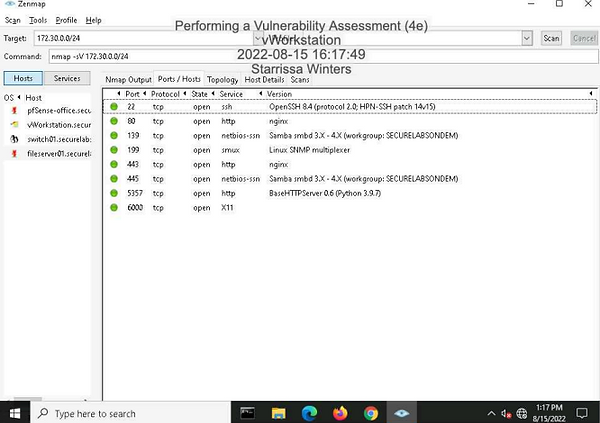
Task: Click the OS icon for pfSense-office host
Action: (x=14, y=111)
